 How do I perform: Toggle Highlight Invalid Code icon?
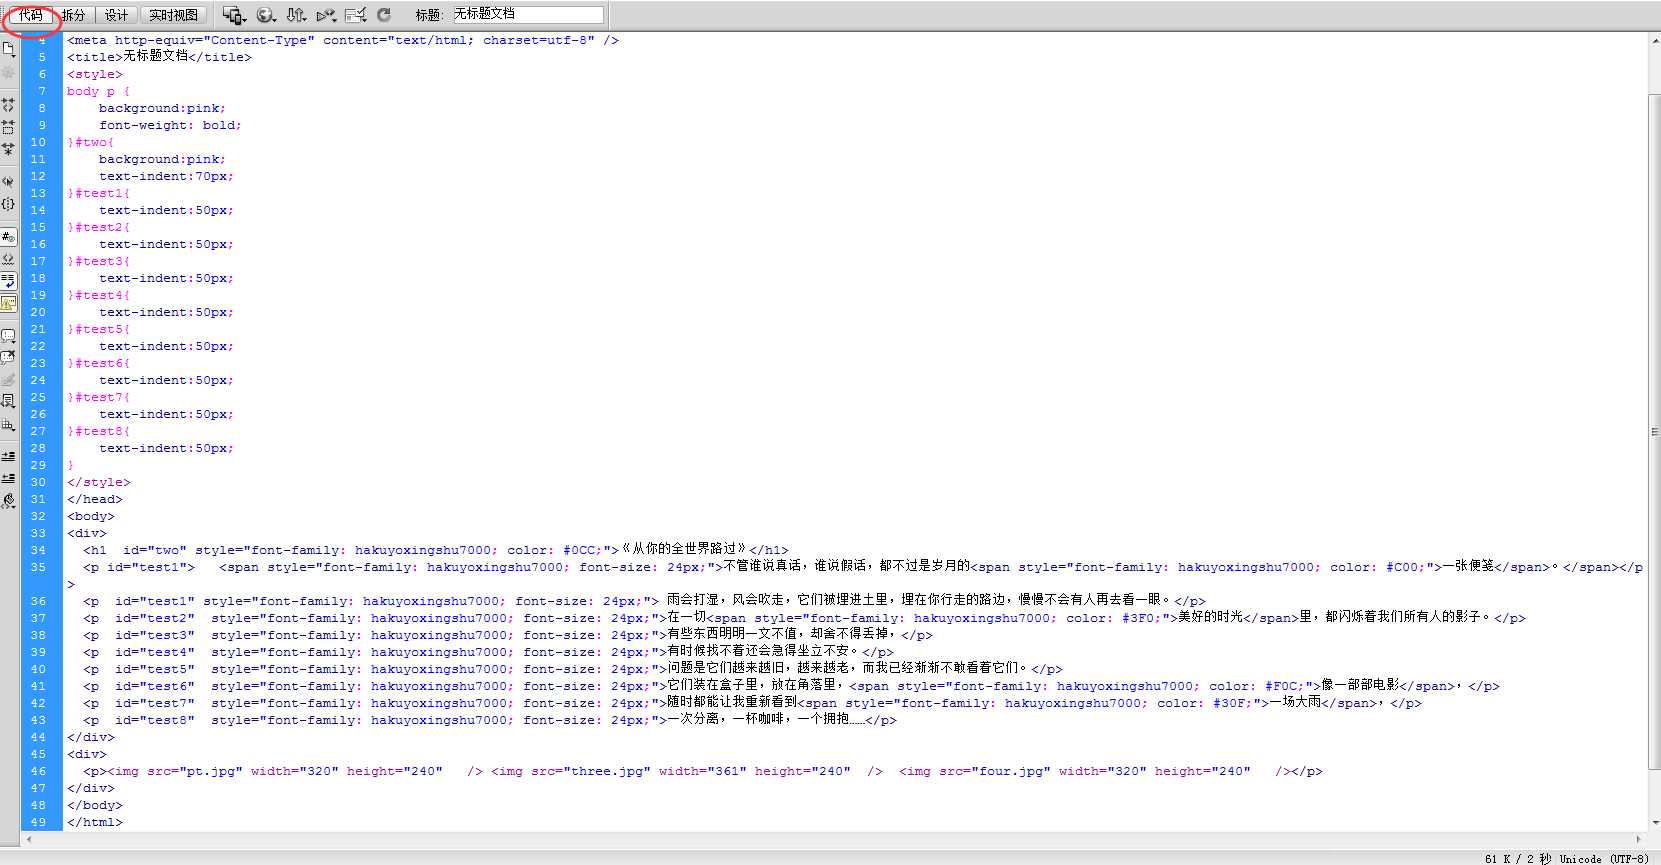click(8, 259)
